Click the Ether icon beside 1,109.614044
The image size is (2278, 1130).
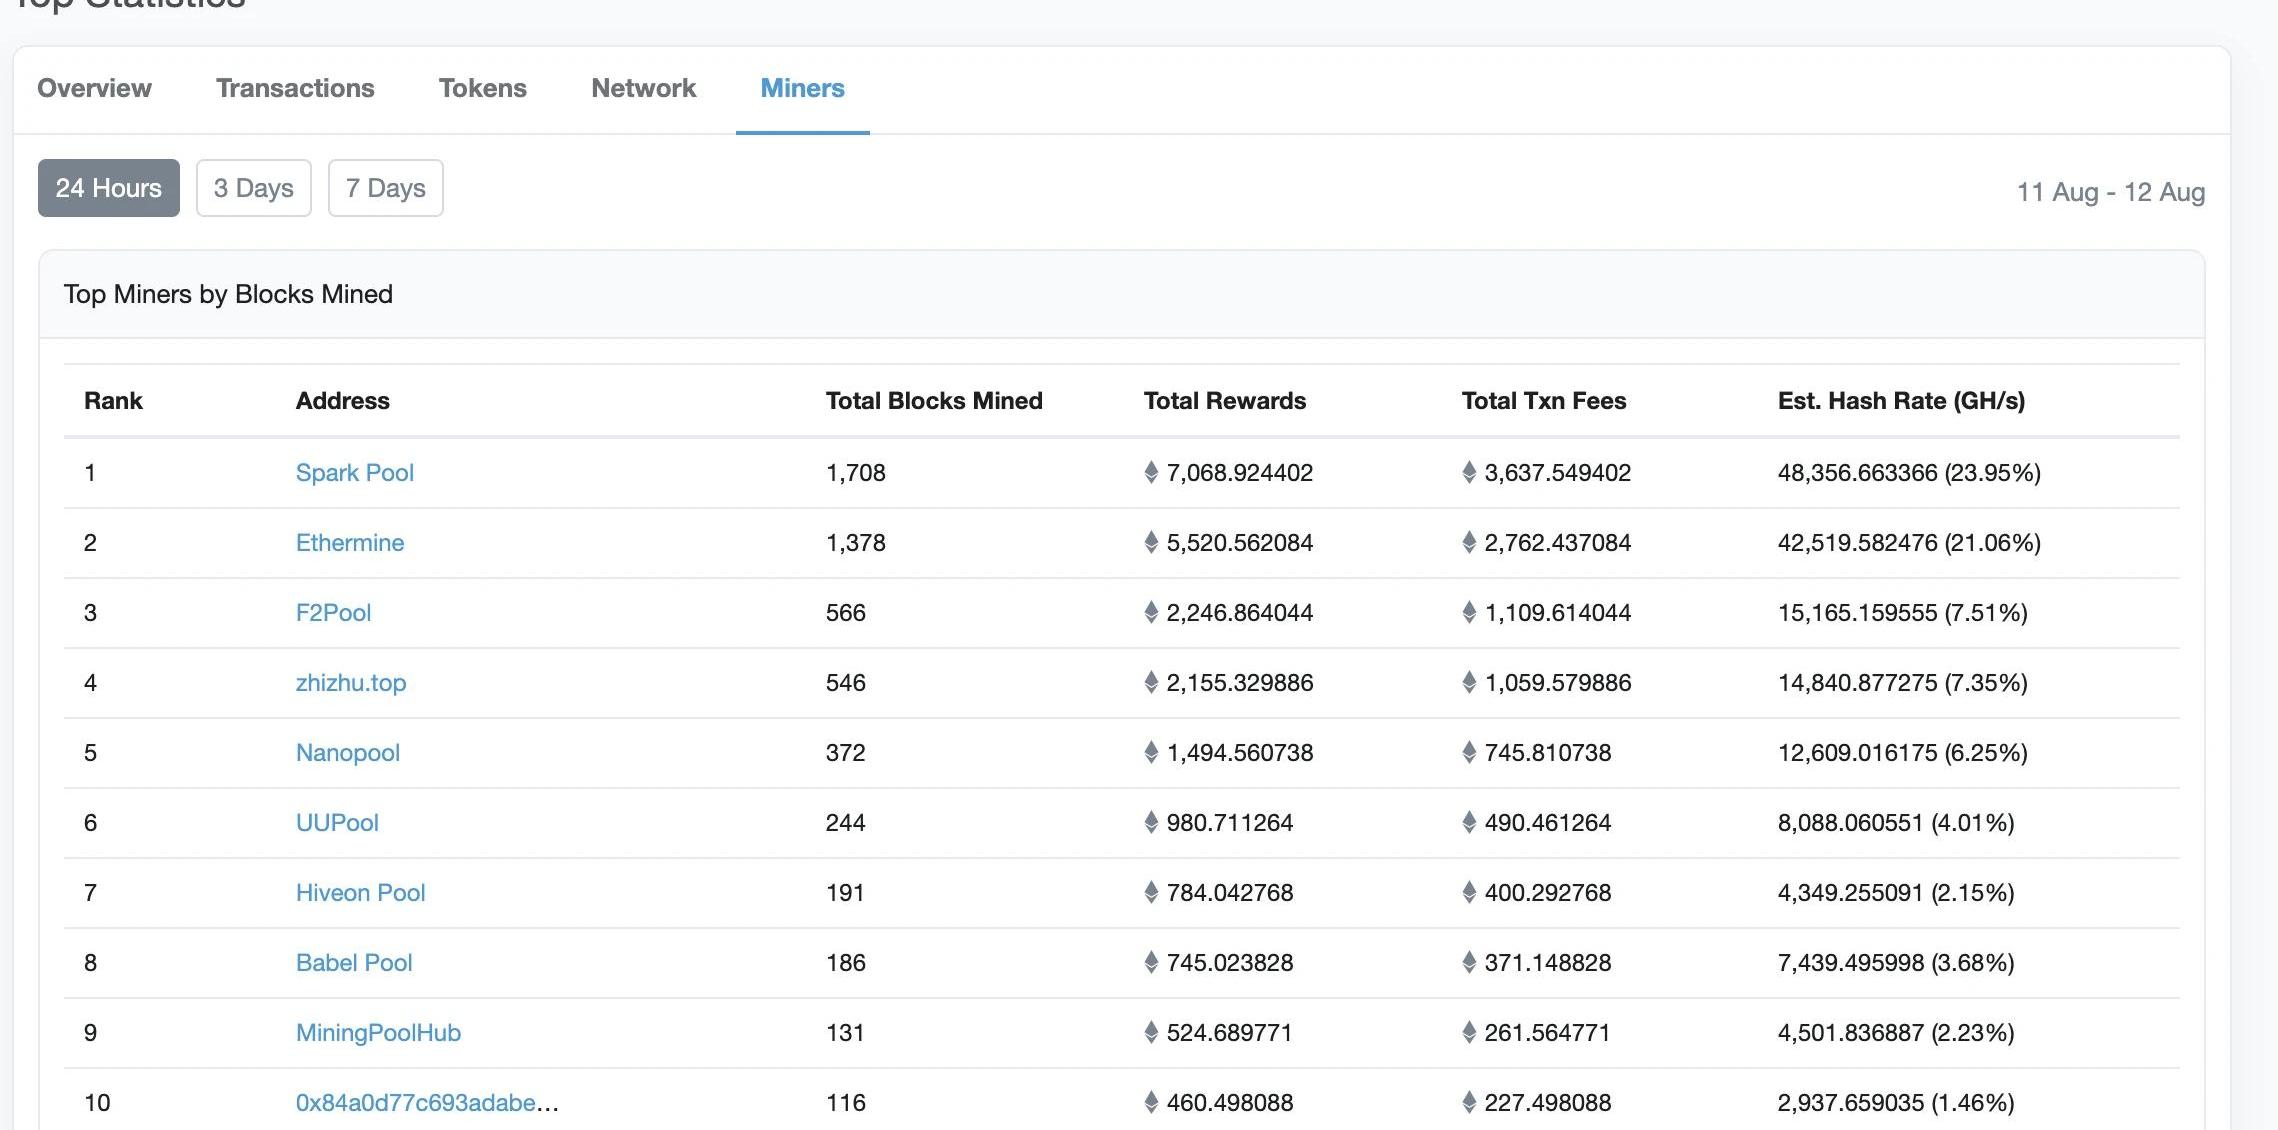1469,612
